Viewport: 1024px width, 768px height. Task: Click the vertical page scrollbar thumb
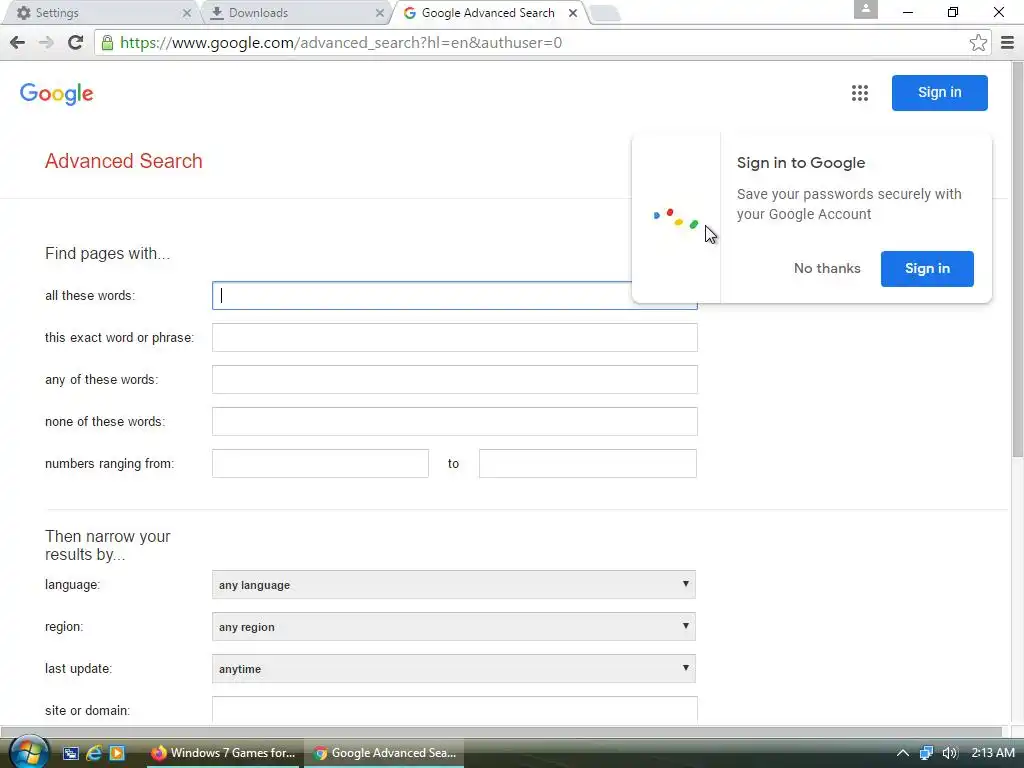coord(1017,260)
